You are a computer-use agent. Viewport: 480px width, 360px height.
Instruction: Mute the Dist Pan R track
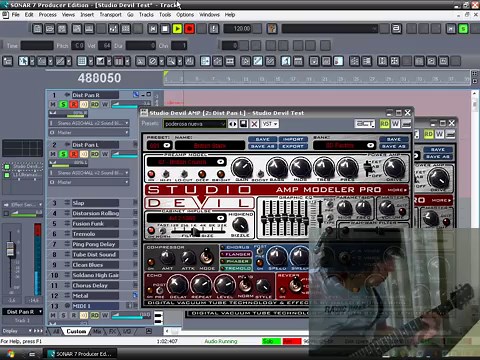point(53,104)
